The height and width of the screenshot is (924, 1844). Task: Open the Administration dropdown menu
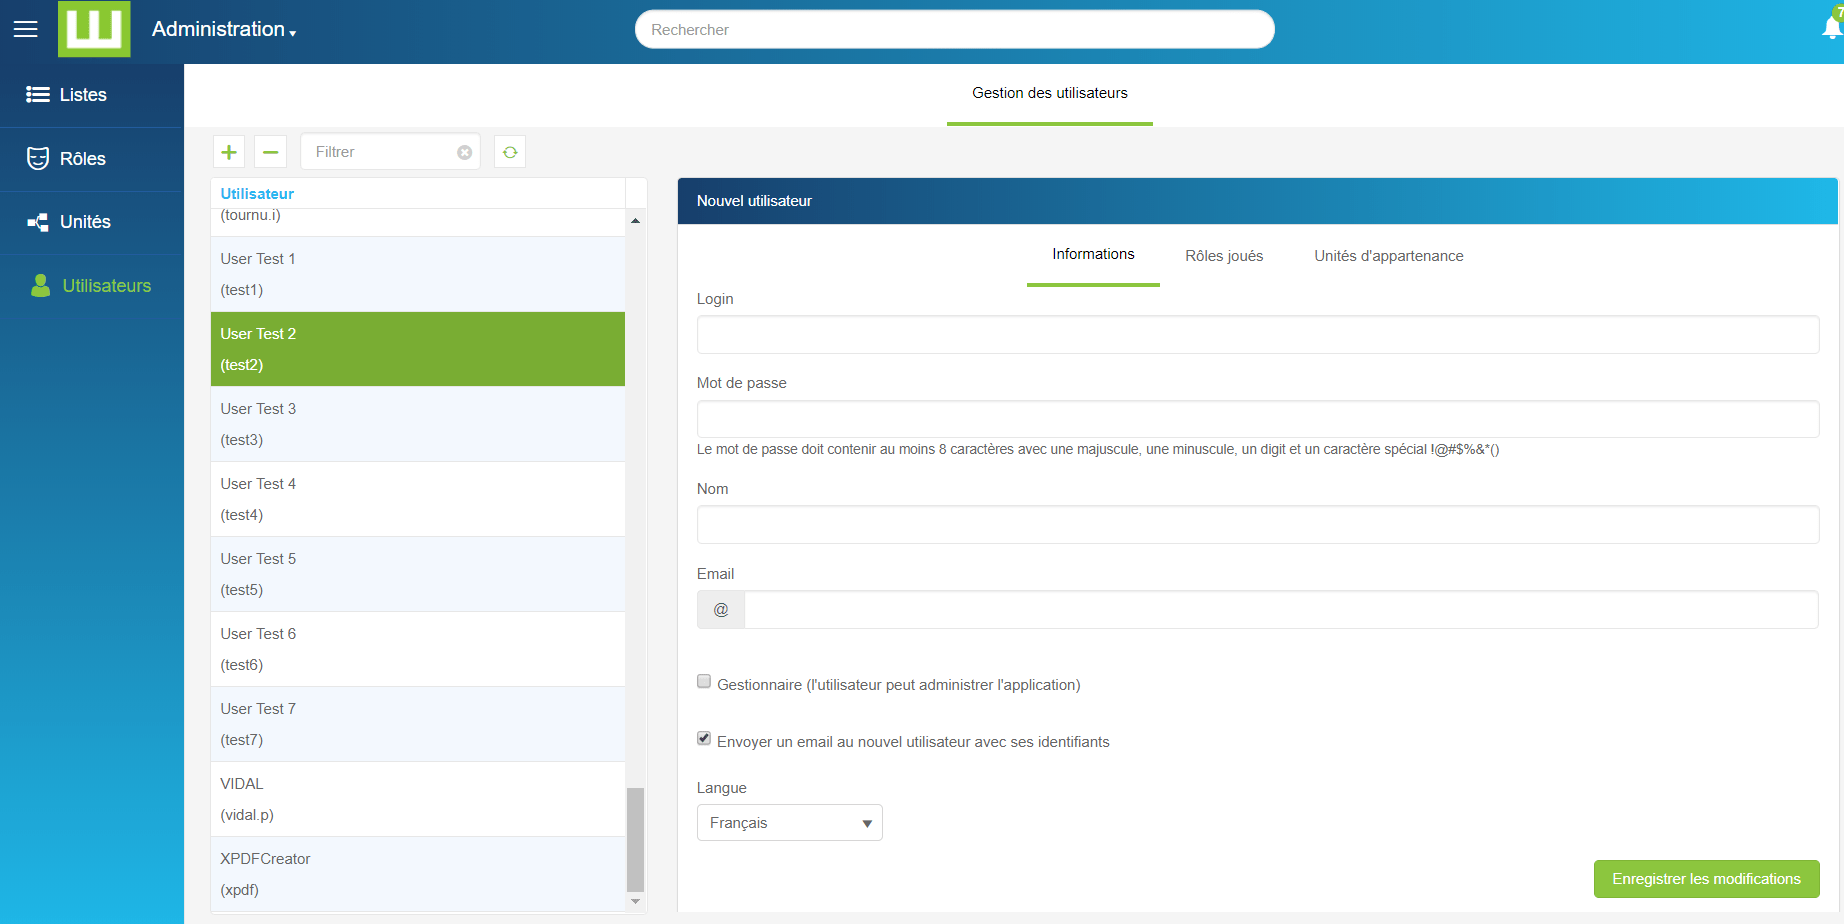pos(224,30)
